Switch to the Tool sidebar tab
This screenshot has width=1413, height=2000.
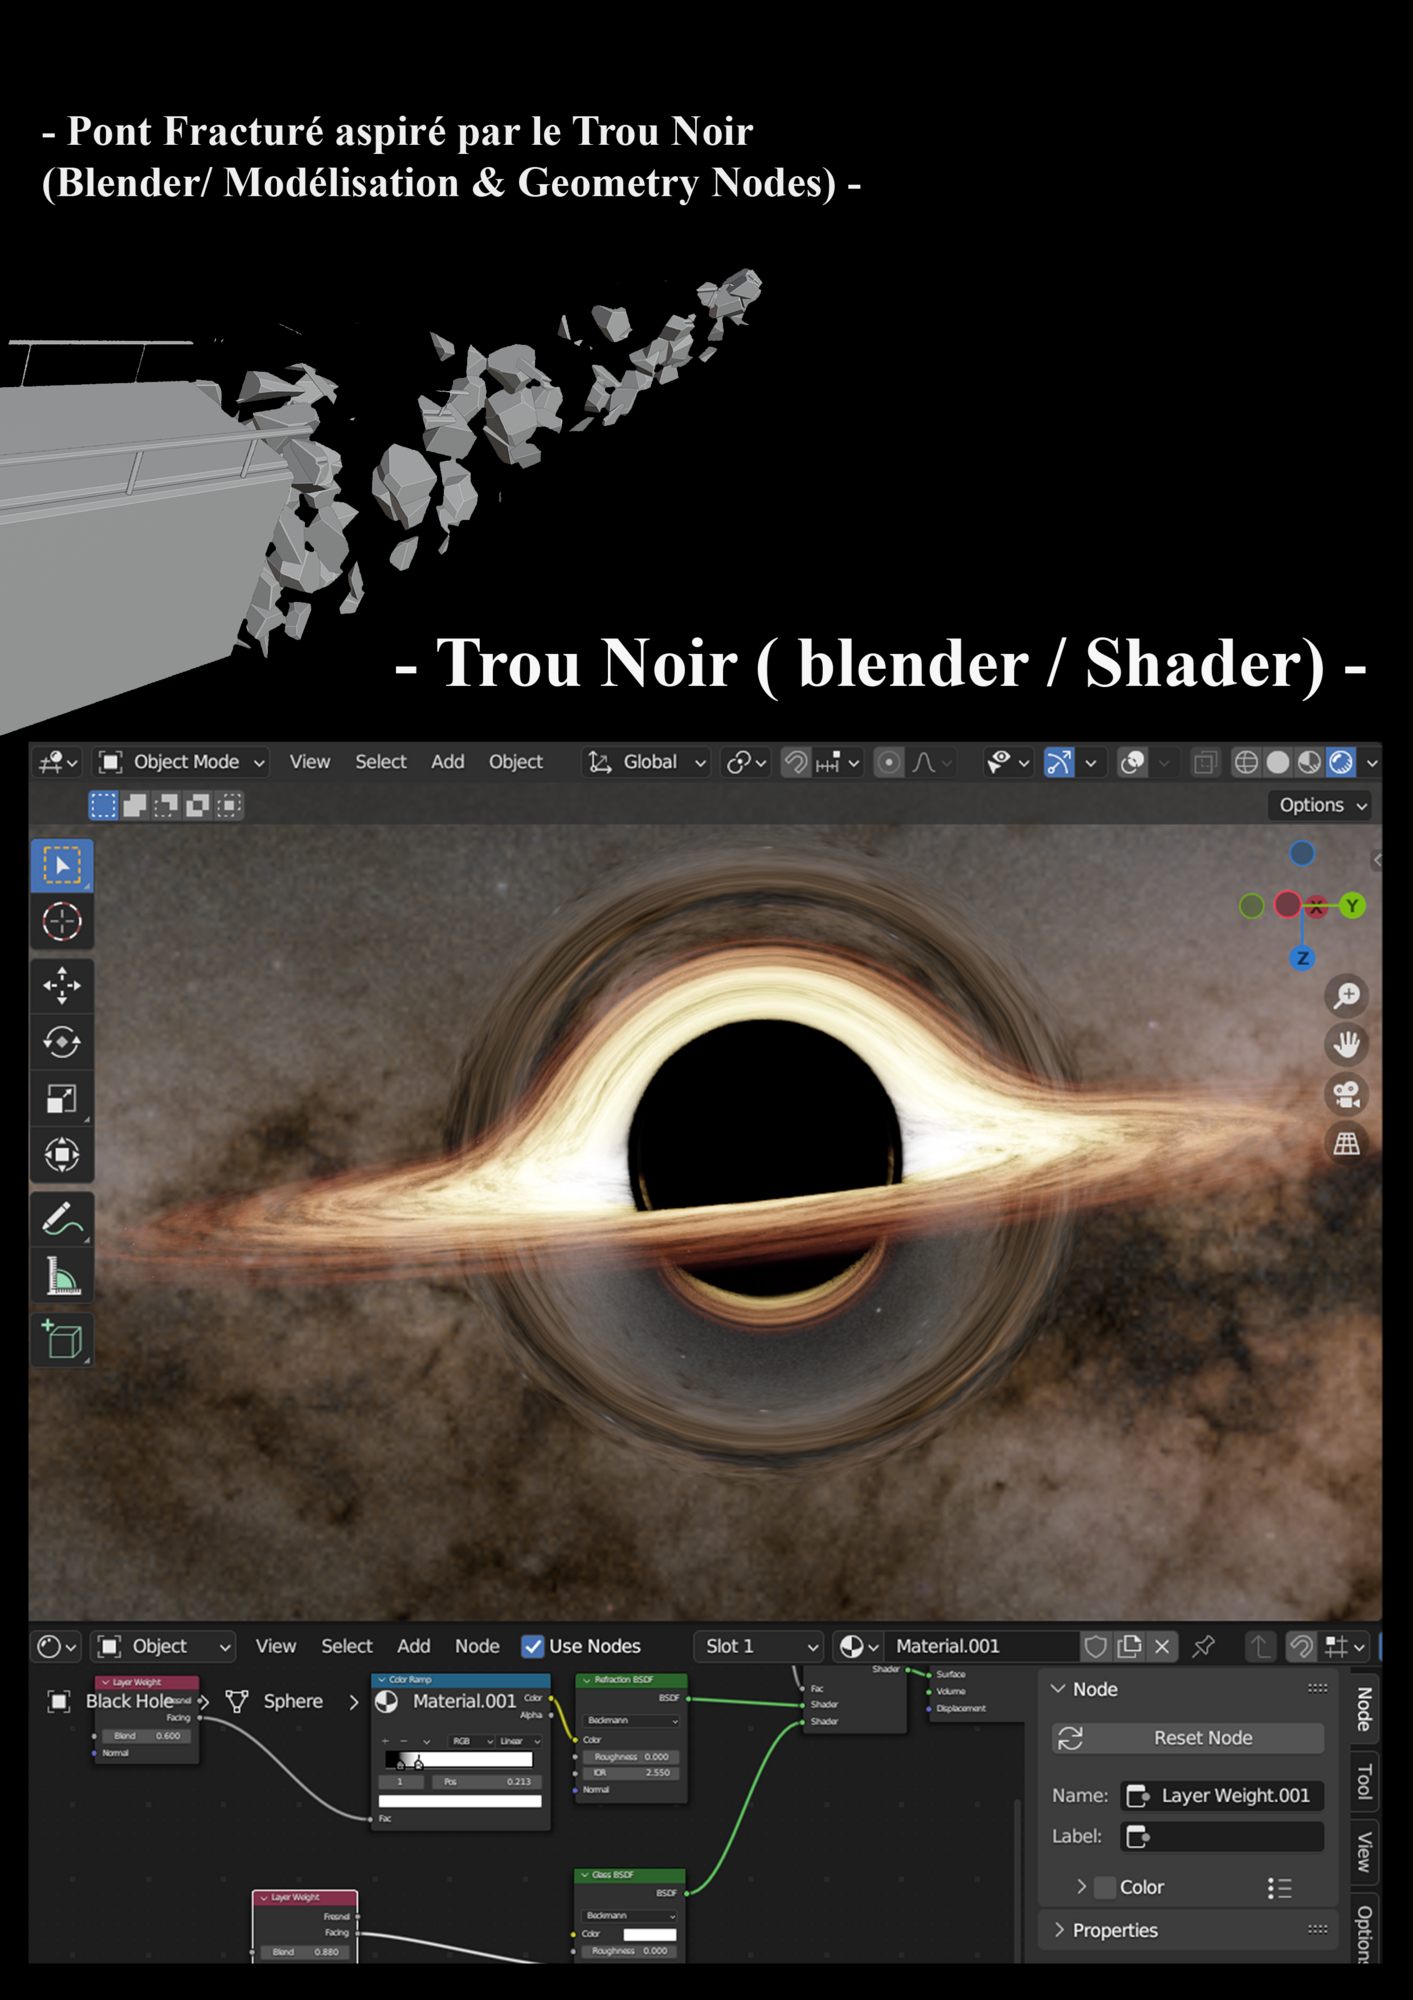point(1365,1782)
